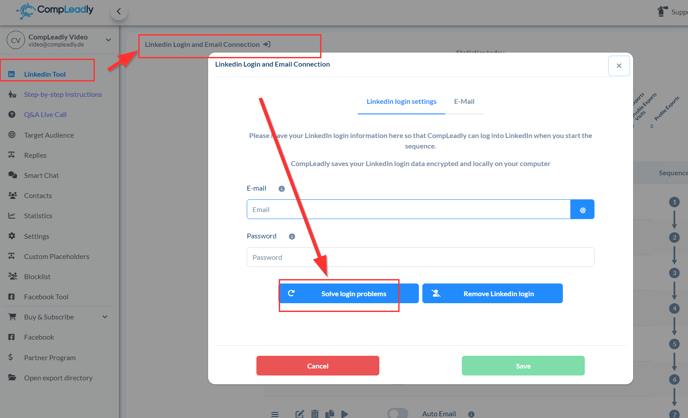Open Step-by-step instructions link in sidebar

[x=63, y=95]
